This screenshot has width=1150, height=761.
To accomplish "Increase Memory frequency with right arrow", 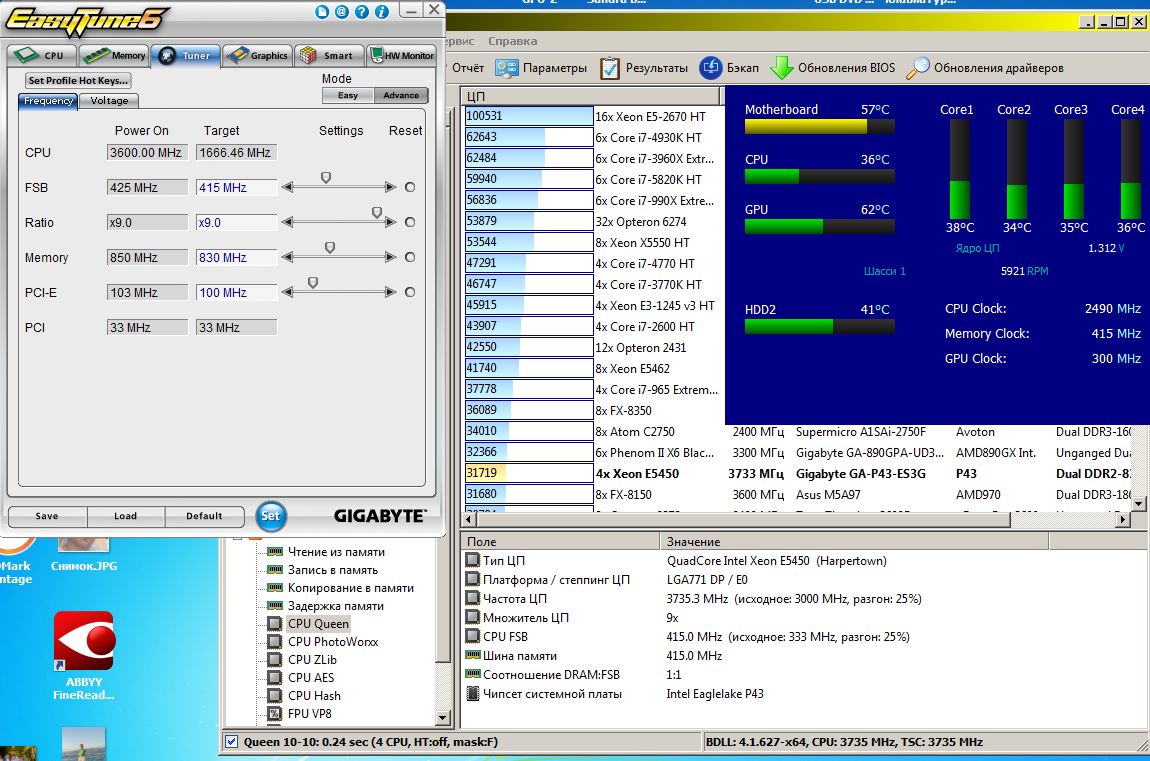I will tap(390, 257).
